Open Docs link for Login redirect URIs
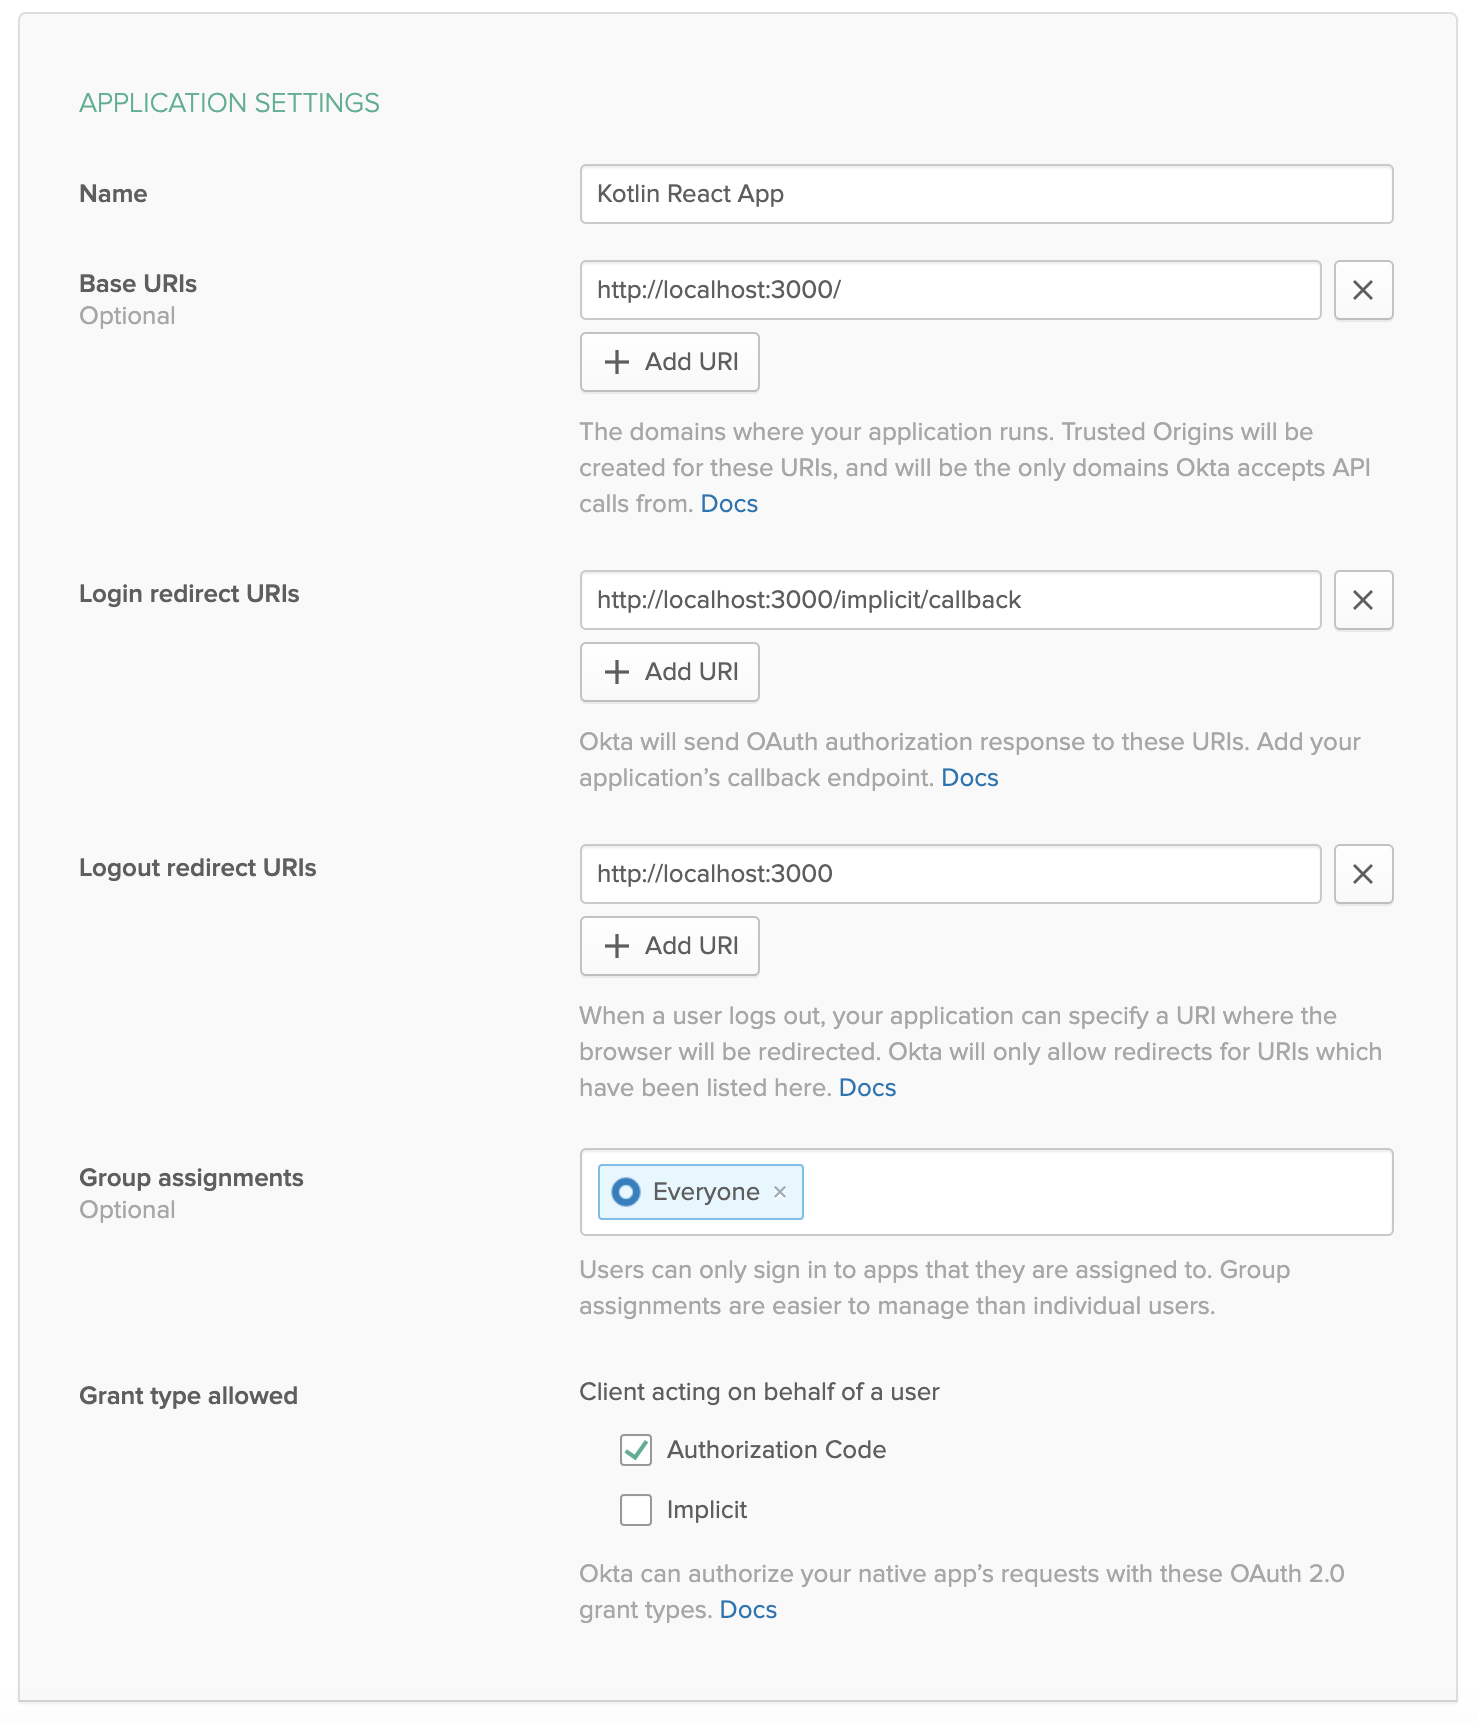 click(969, 778)
